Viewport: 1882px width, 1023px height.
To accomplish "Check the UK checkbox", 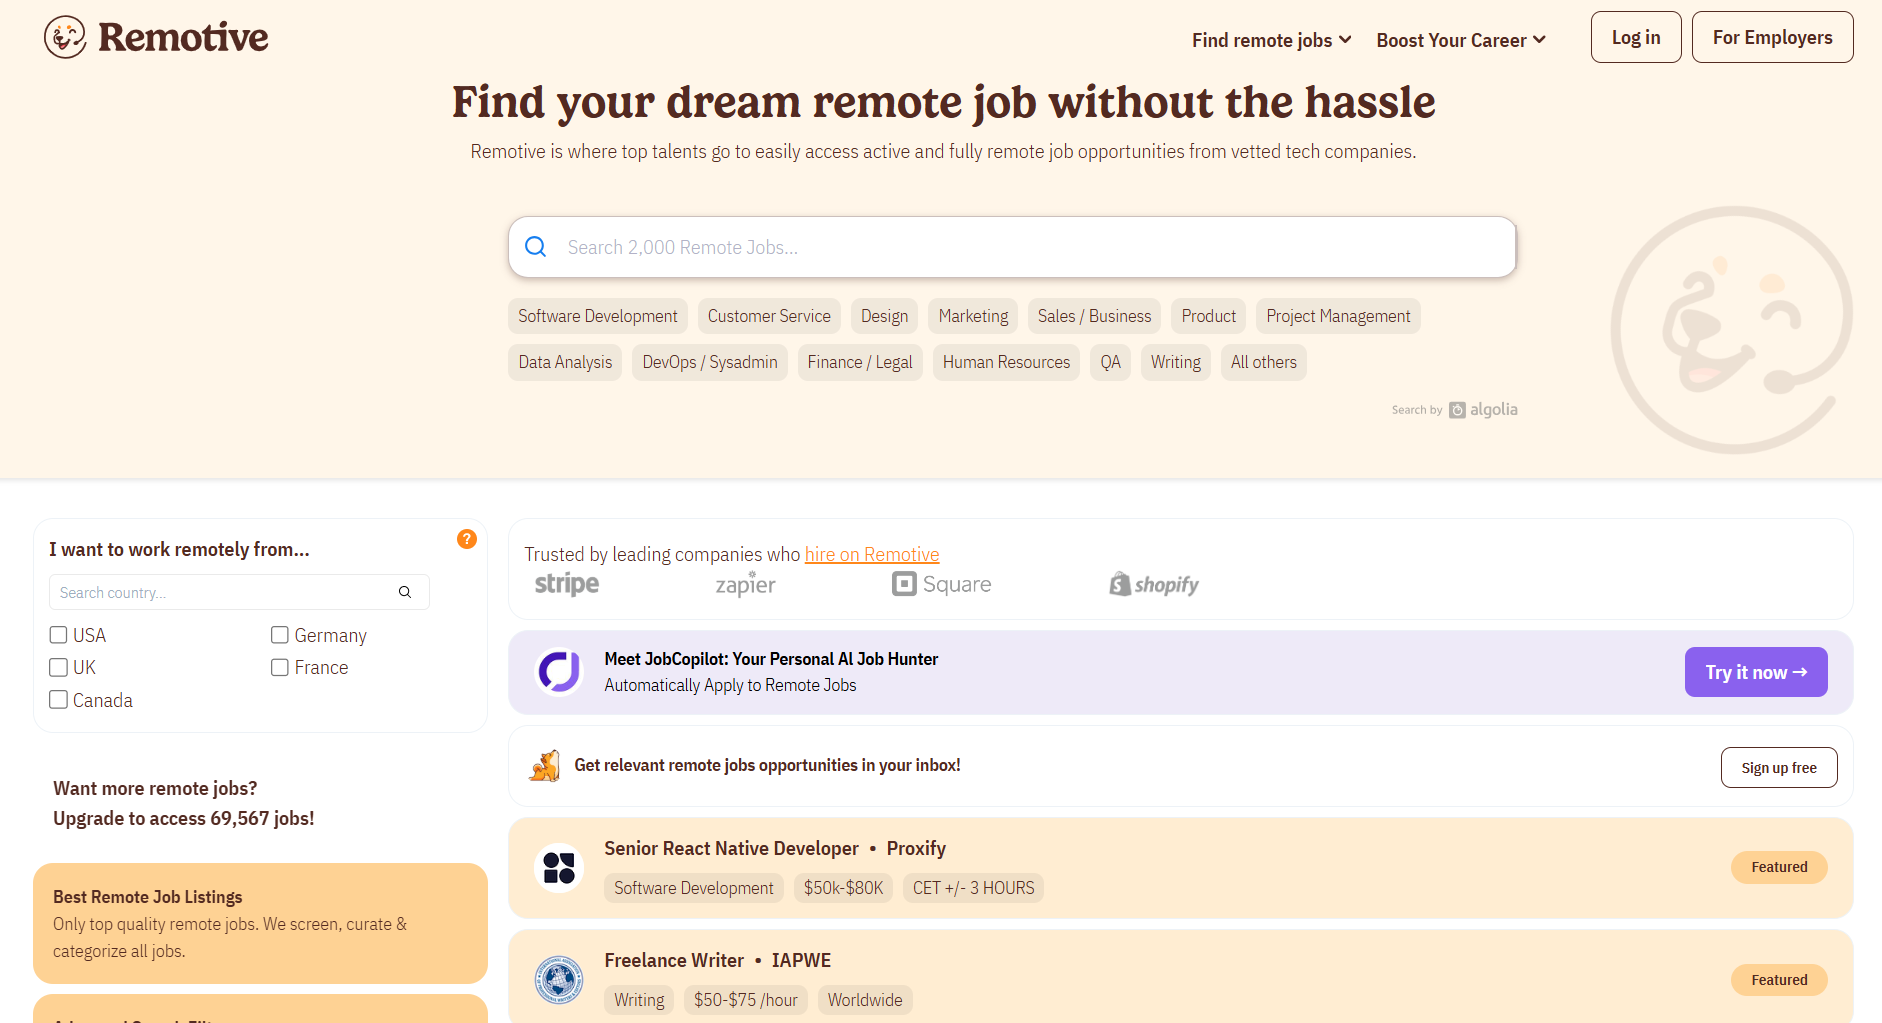I will tap(59, 667).
